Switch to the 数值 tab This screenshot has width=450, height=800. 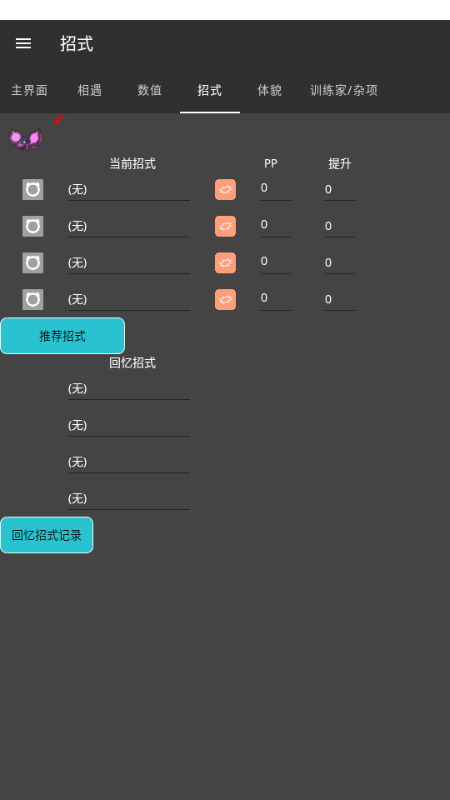pyautogui.click(x=149, y=90)
